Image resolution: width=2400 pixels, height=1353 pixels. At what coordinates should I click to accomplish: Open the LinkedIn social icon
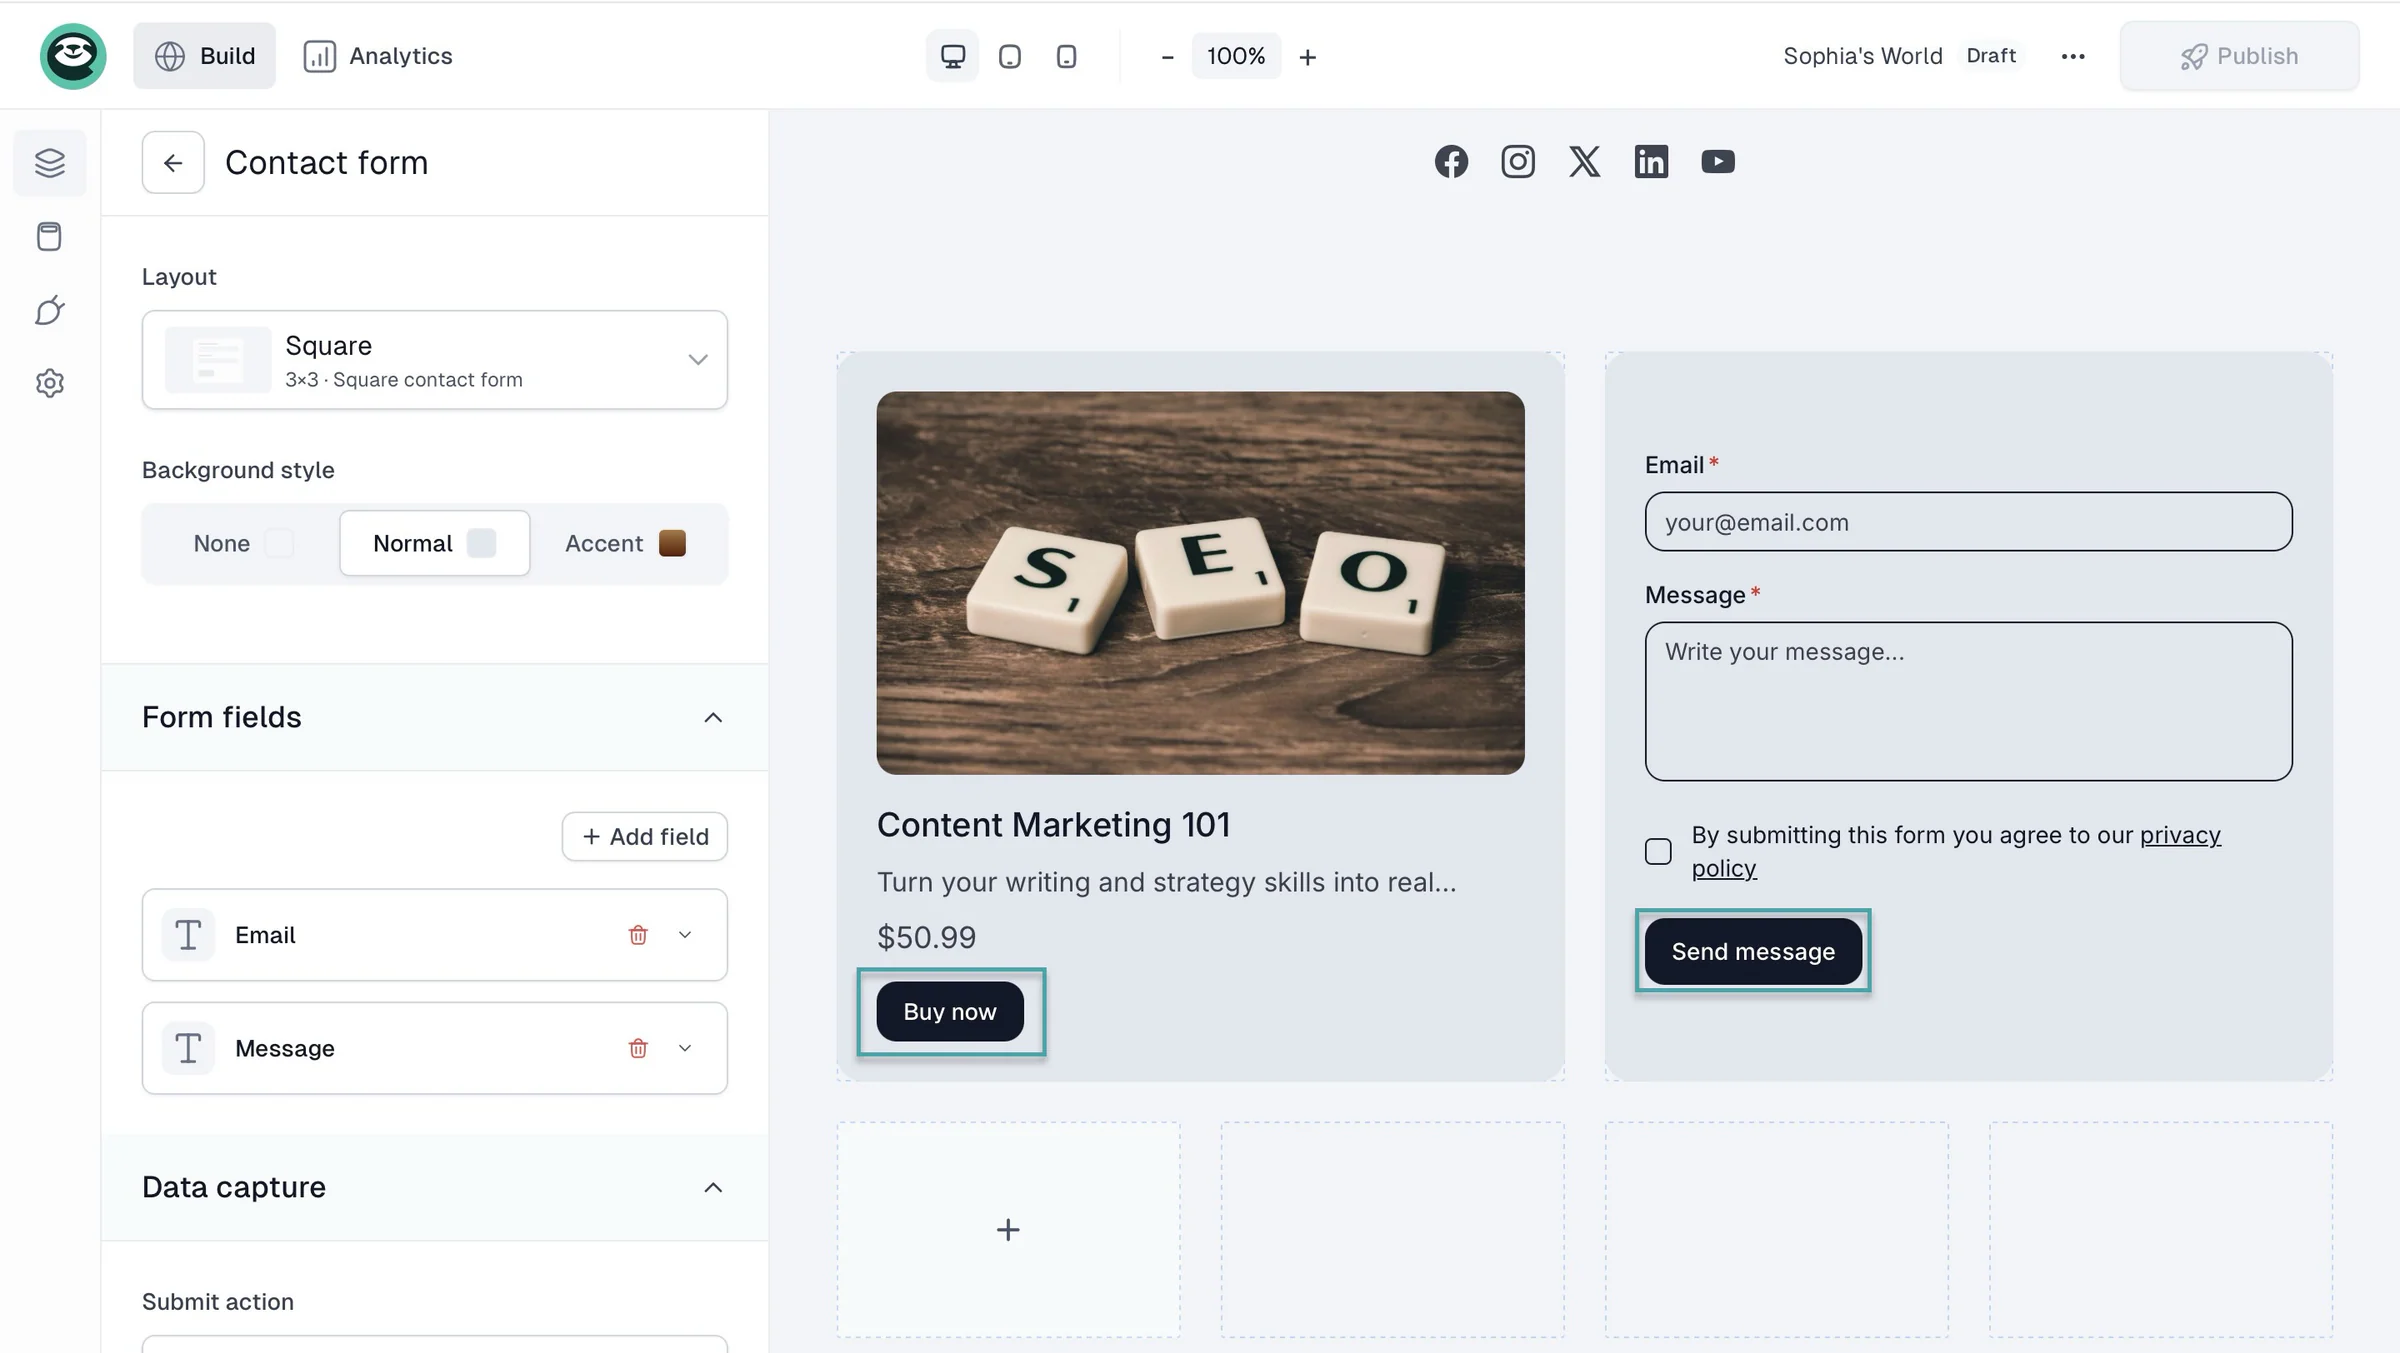1651,161
